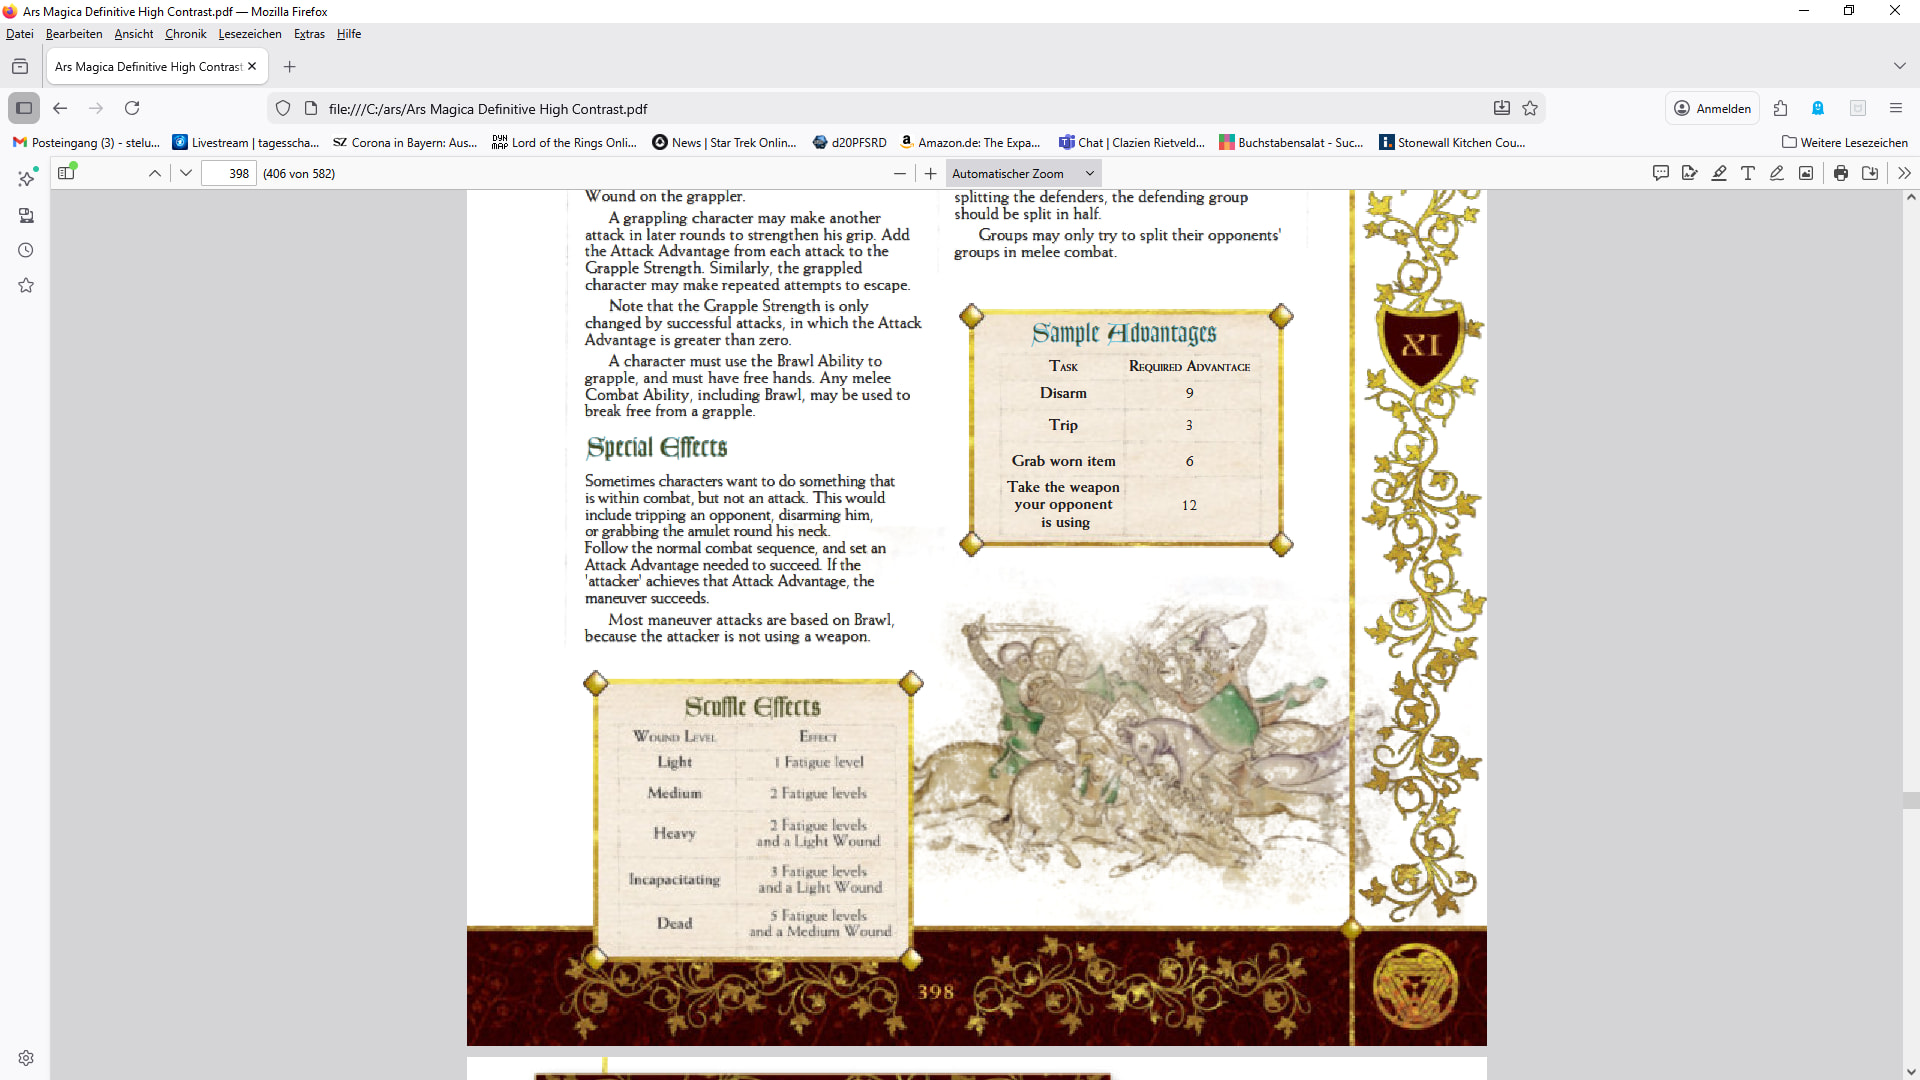
Task: Toggle the Firefox sidebar button
Action: tap(24, 108)
